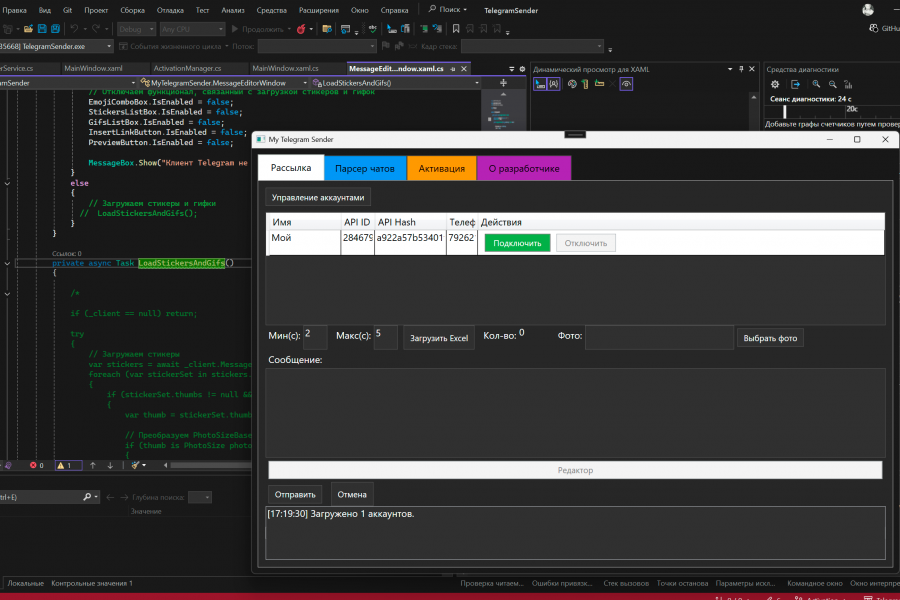Click the Отмена button

click(352, 494)
